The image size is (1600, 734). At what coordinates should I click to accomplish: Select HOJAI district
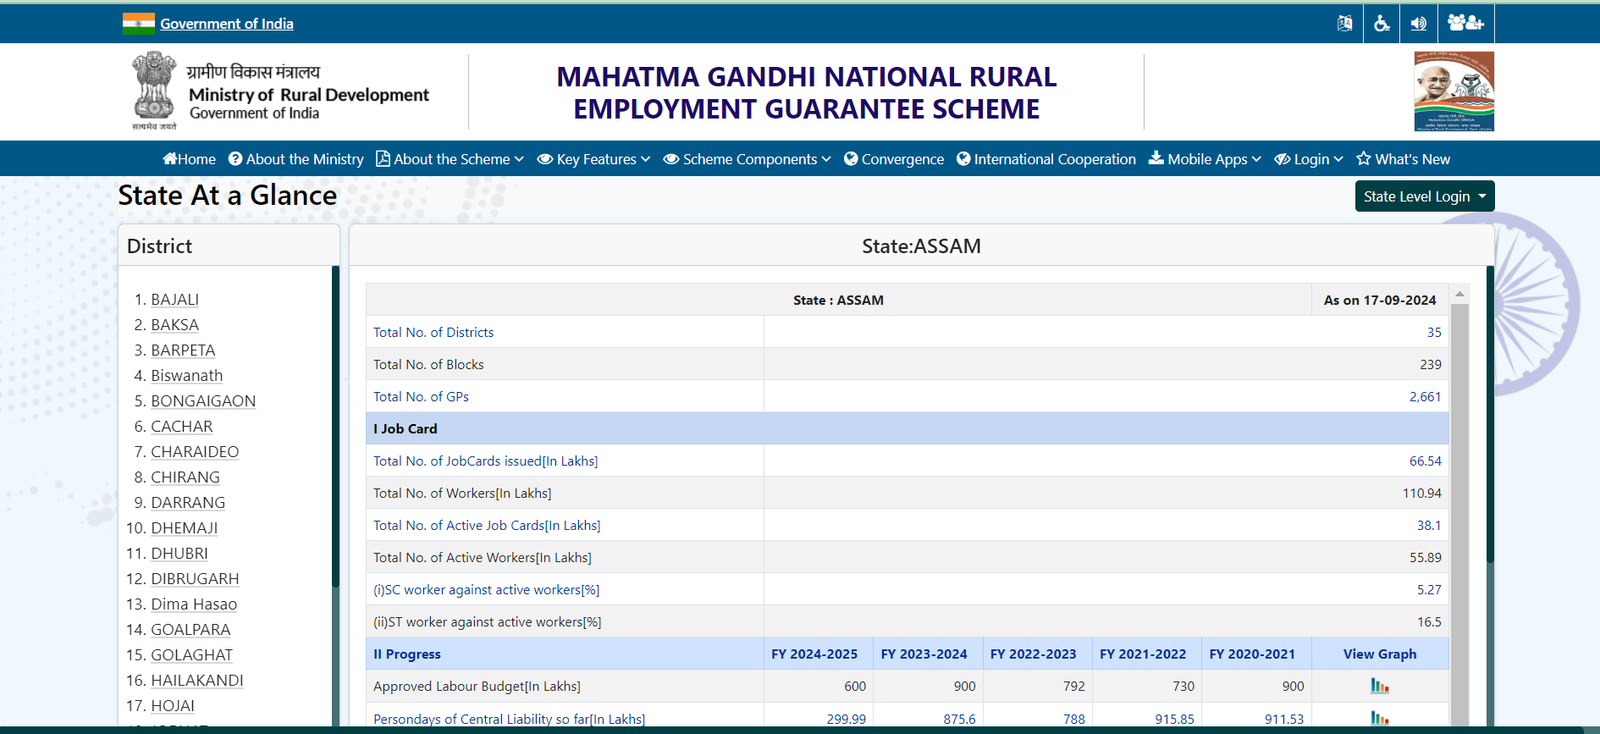click(173, 706)
